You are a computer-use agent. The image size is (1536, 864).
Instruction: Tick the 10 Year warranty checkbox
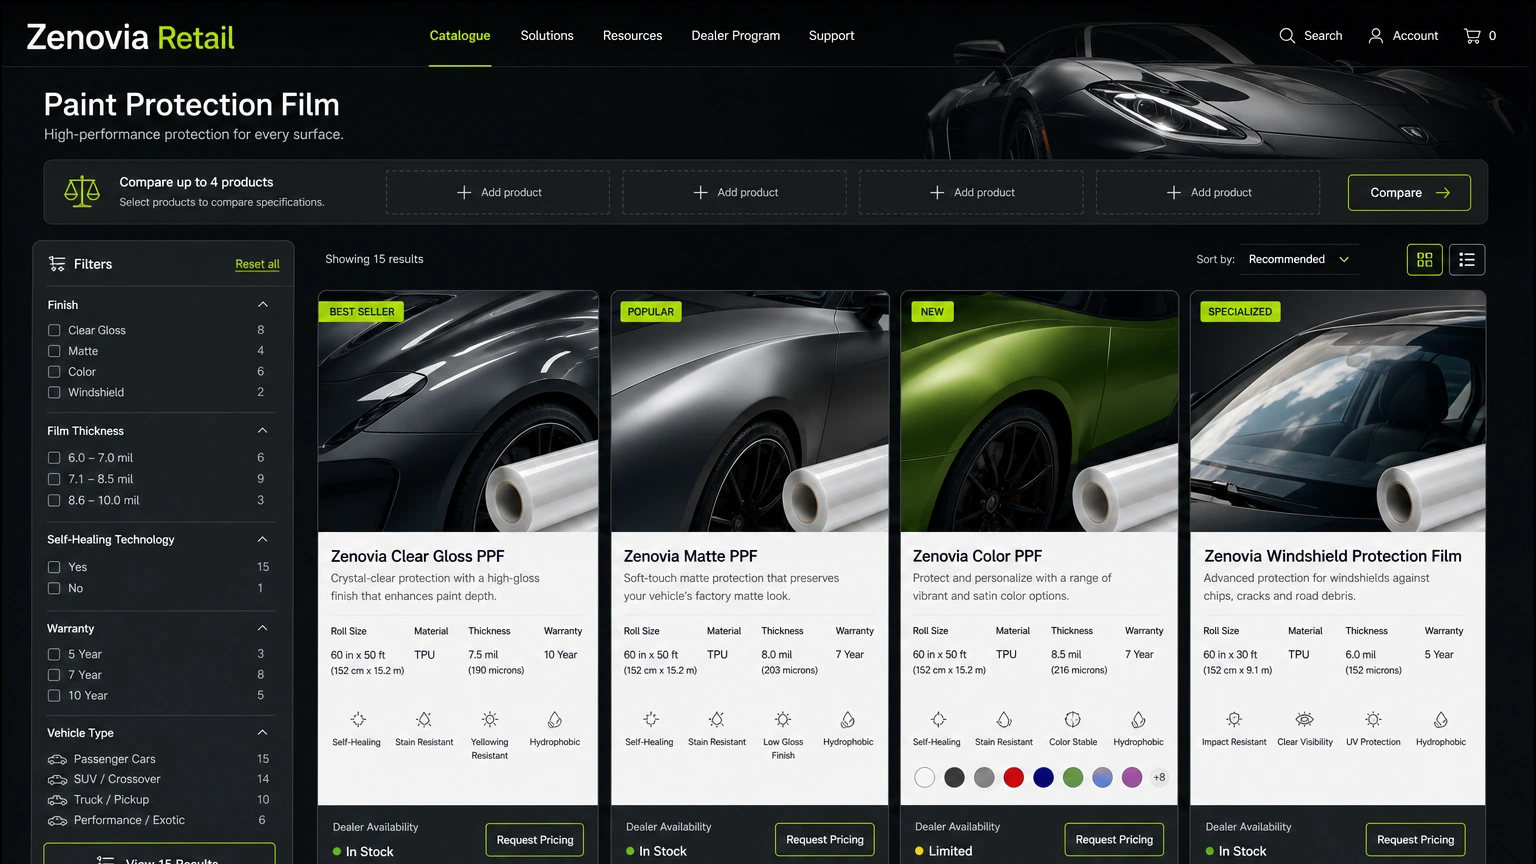click(x=54, y=696)
